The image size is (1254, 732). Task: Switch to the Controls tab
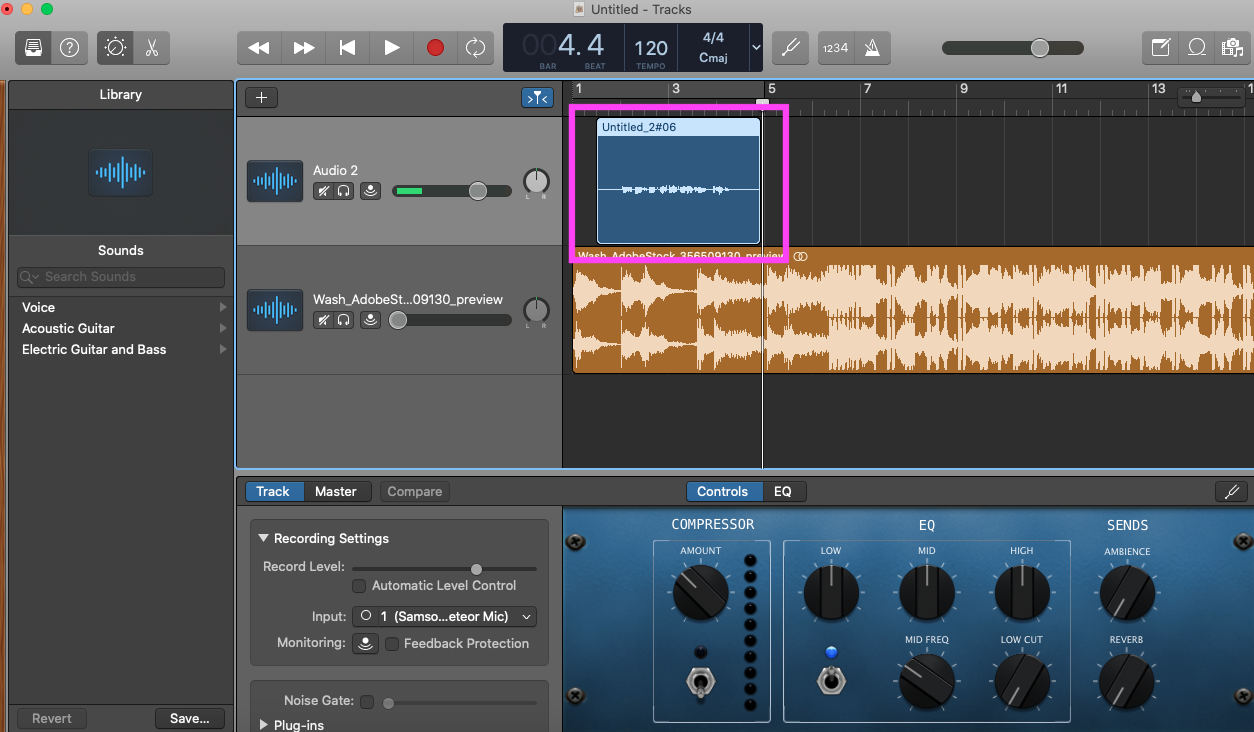pyautogui.click(x=723, y=491)
